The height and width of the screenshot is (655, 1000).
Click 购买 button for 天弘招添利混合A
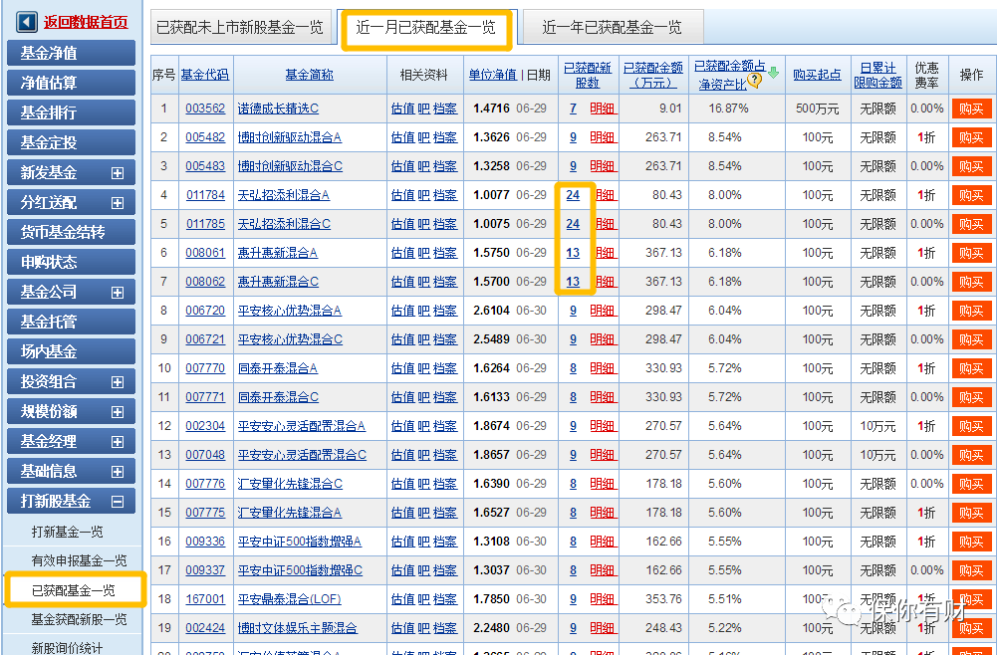click(971, 195)
